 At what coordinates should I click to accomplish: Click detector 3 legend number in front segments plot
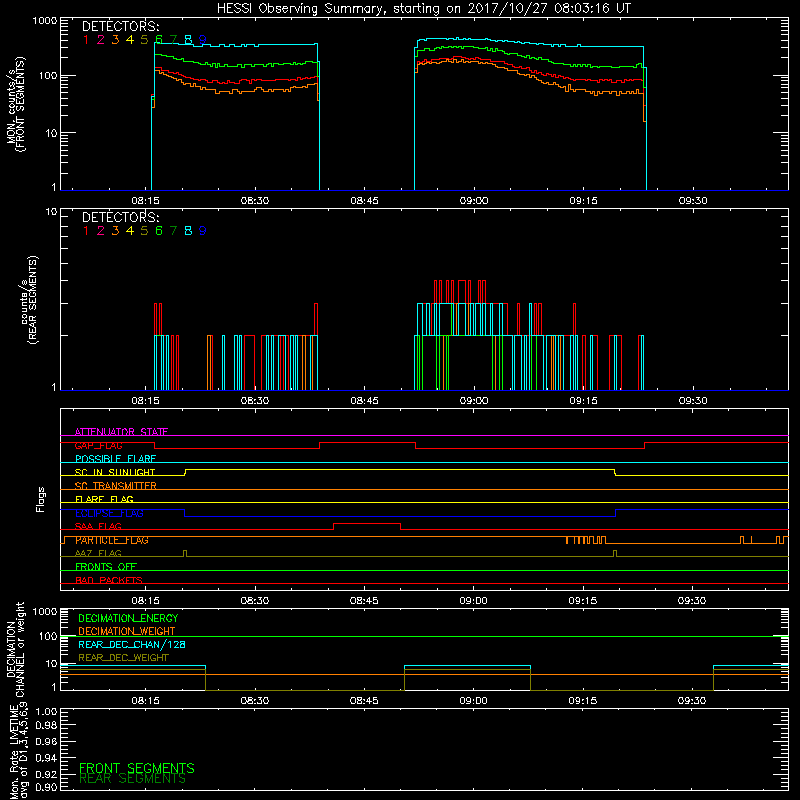pos(115,40)
